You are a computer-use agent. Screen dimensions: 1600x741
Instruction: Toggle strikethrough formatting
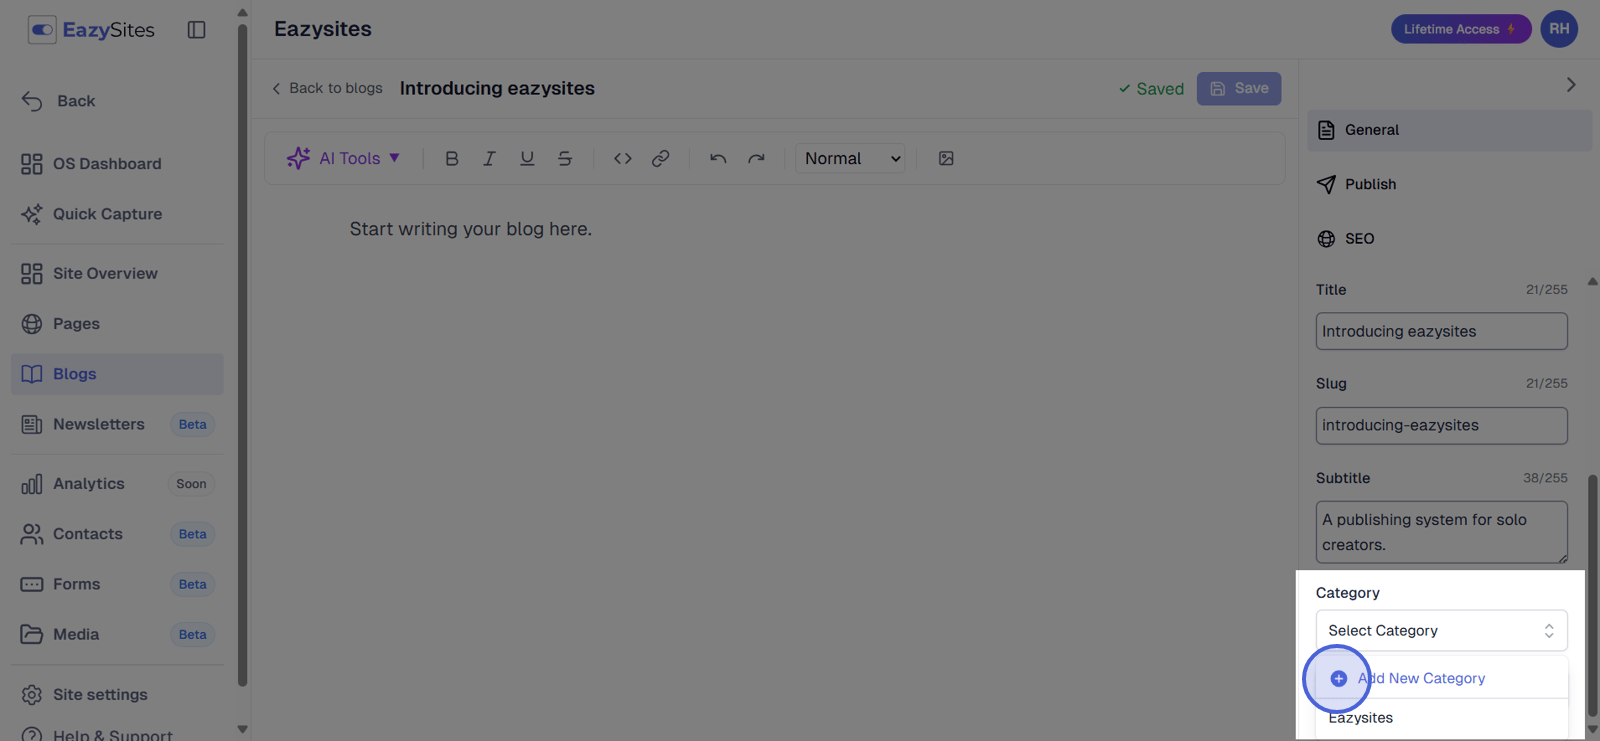point(565,158)
